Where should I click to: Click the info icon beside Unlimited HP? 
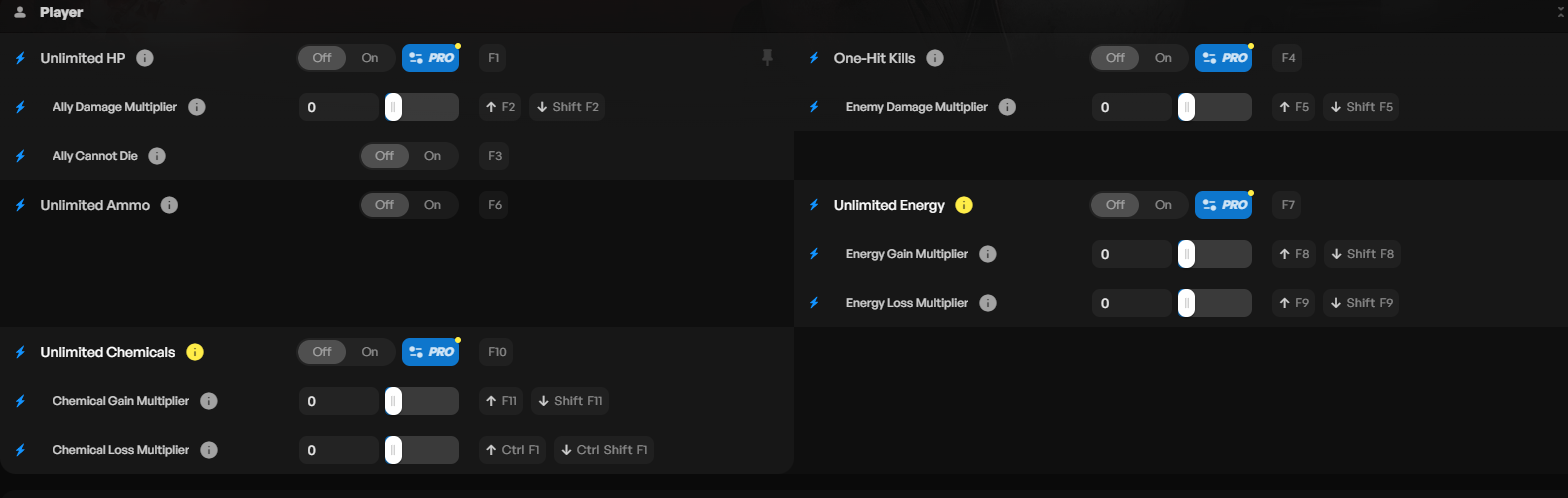(x=145, y=58)
